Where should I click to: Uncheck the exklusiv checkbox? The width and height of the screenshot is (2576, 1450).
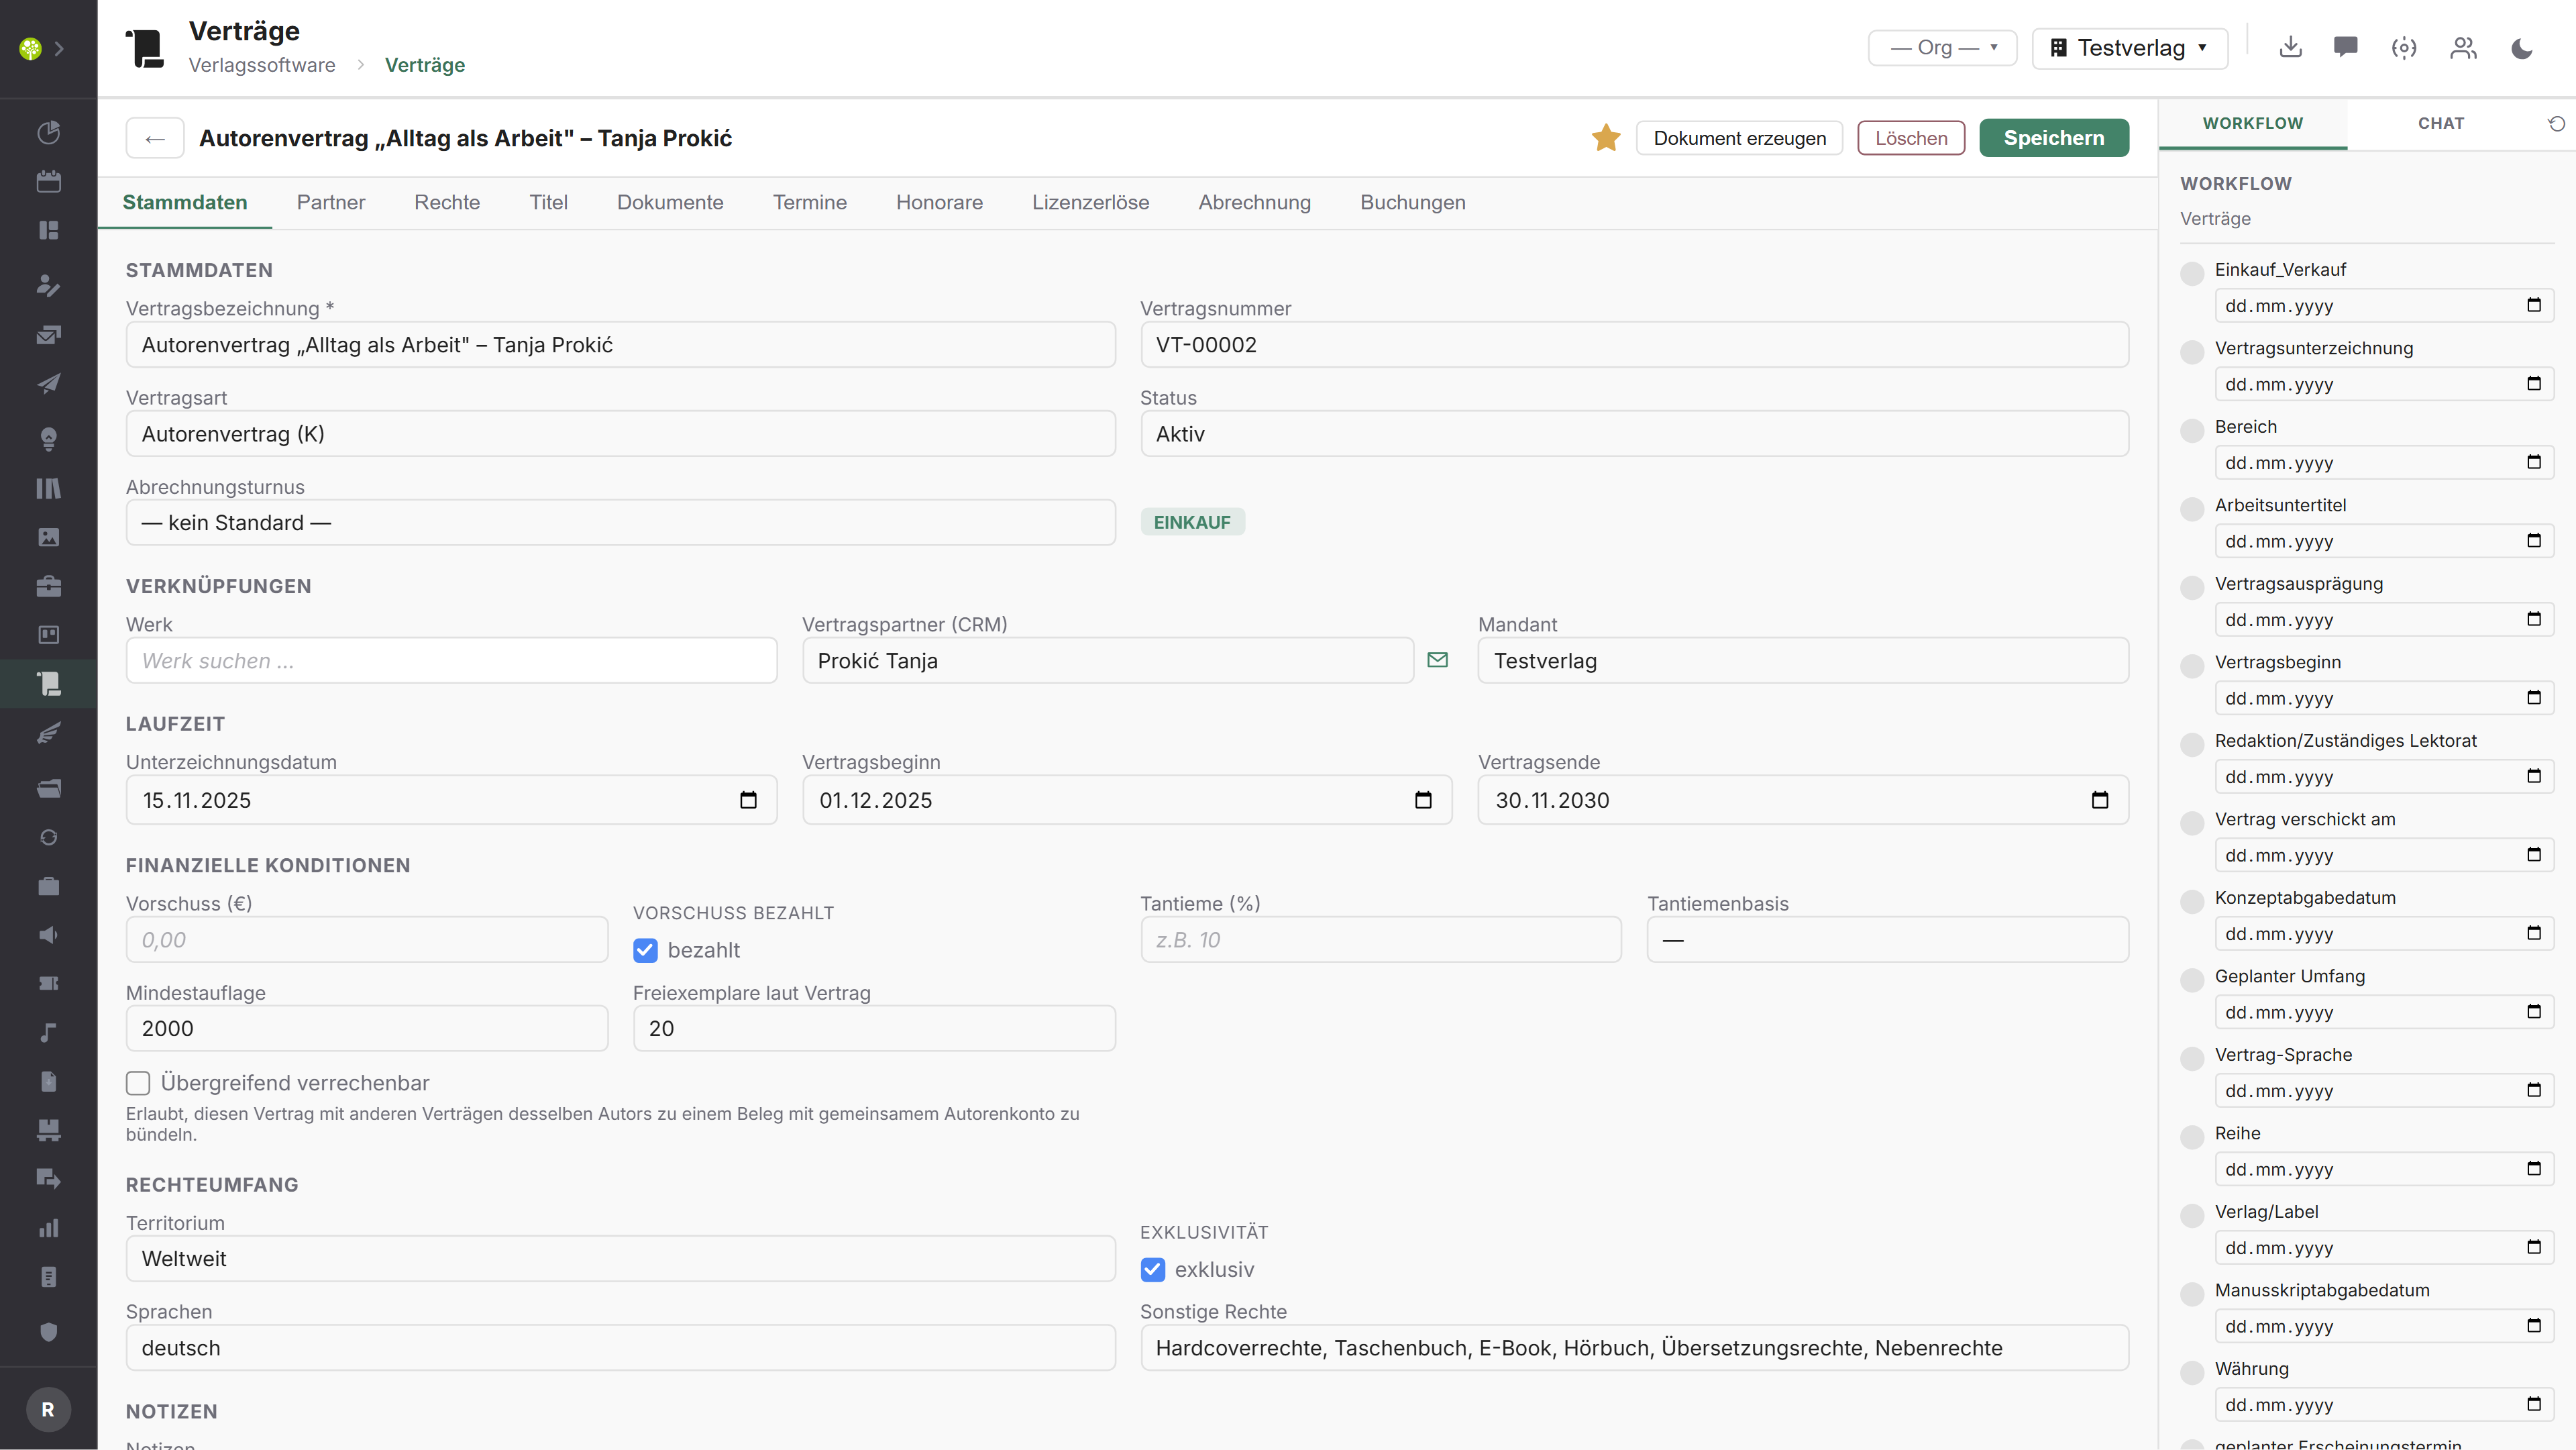(x=1152, y=1269)
